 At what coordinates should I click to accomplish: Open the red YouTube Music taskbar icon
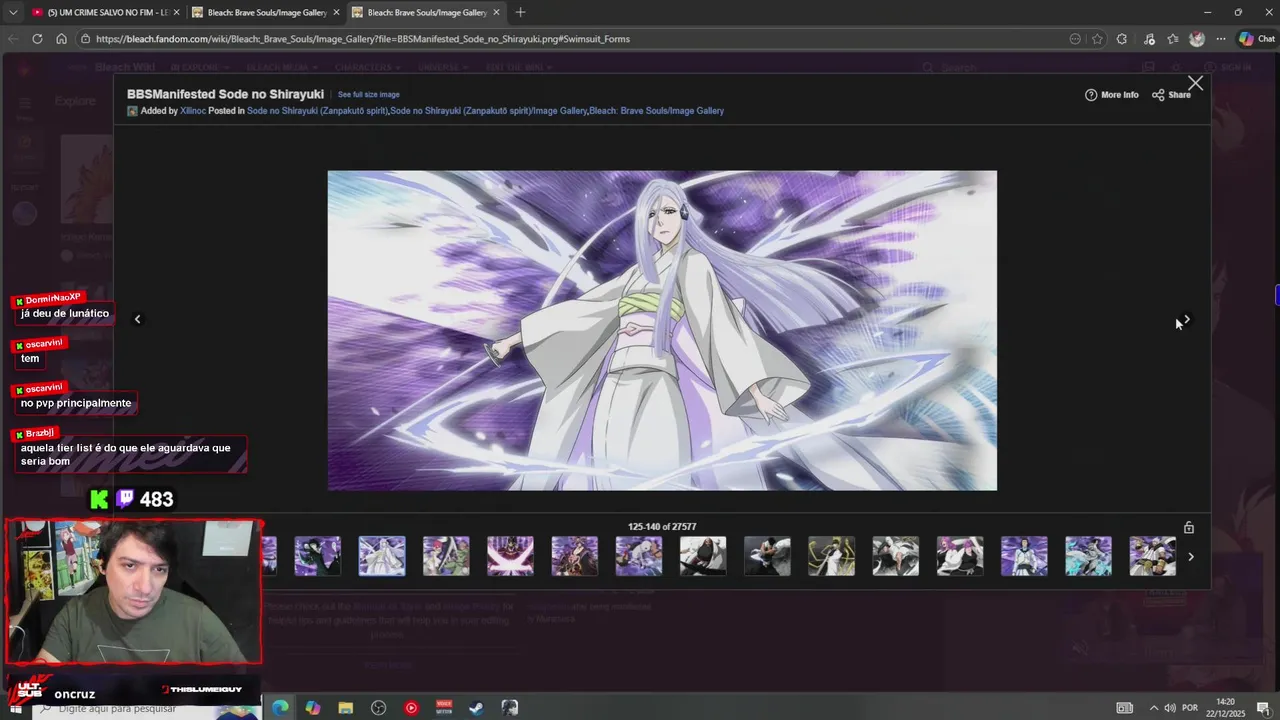pyautogui.click(x=411, y=708)
